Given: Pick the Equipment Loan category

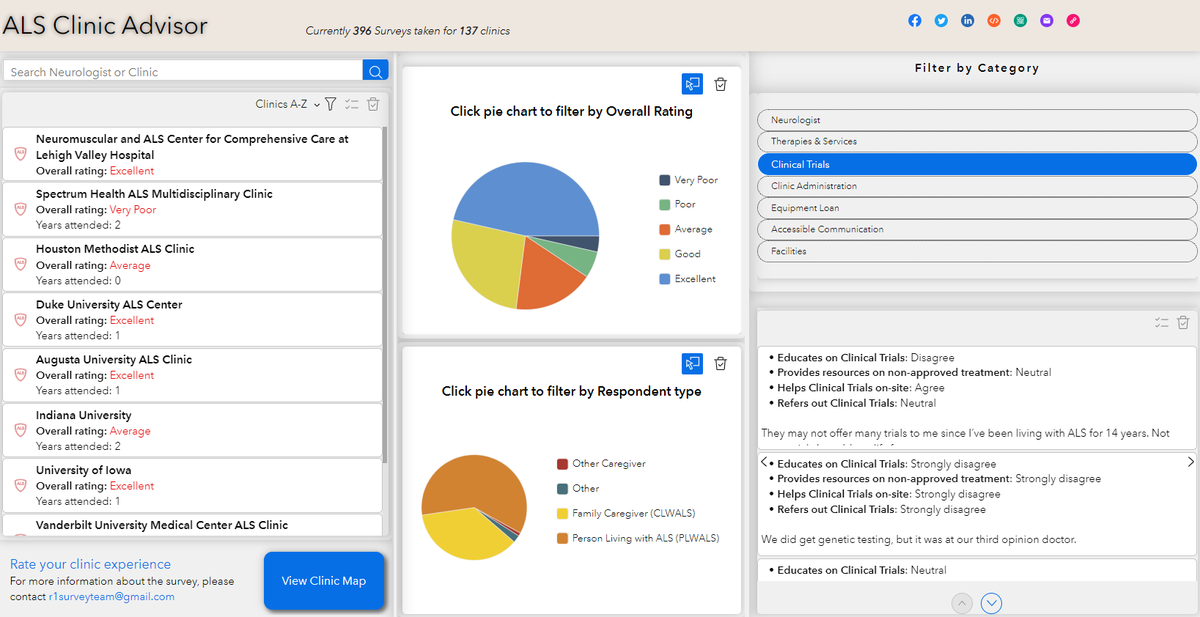Looking at the screenshot, I should [x=977, y=208].
